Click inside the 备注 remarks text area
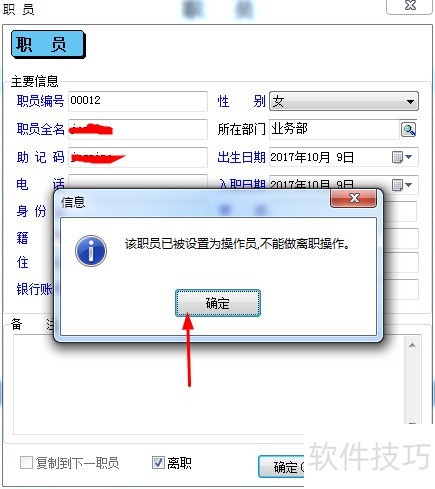 [208, 385]
